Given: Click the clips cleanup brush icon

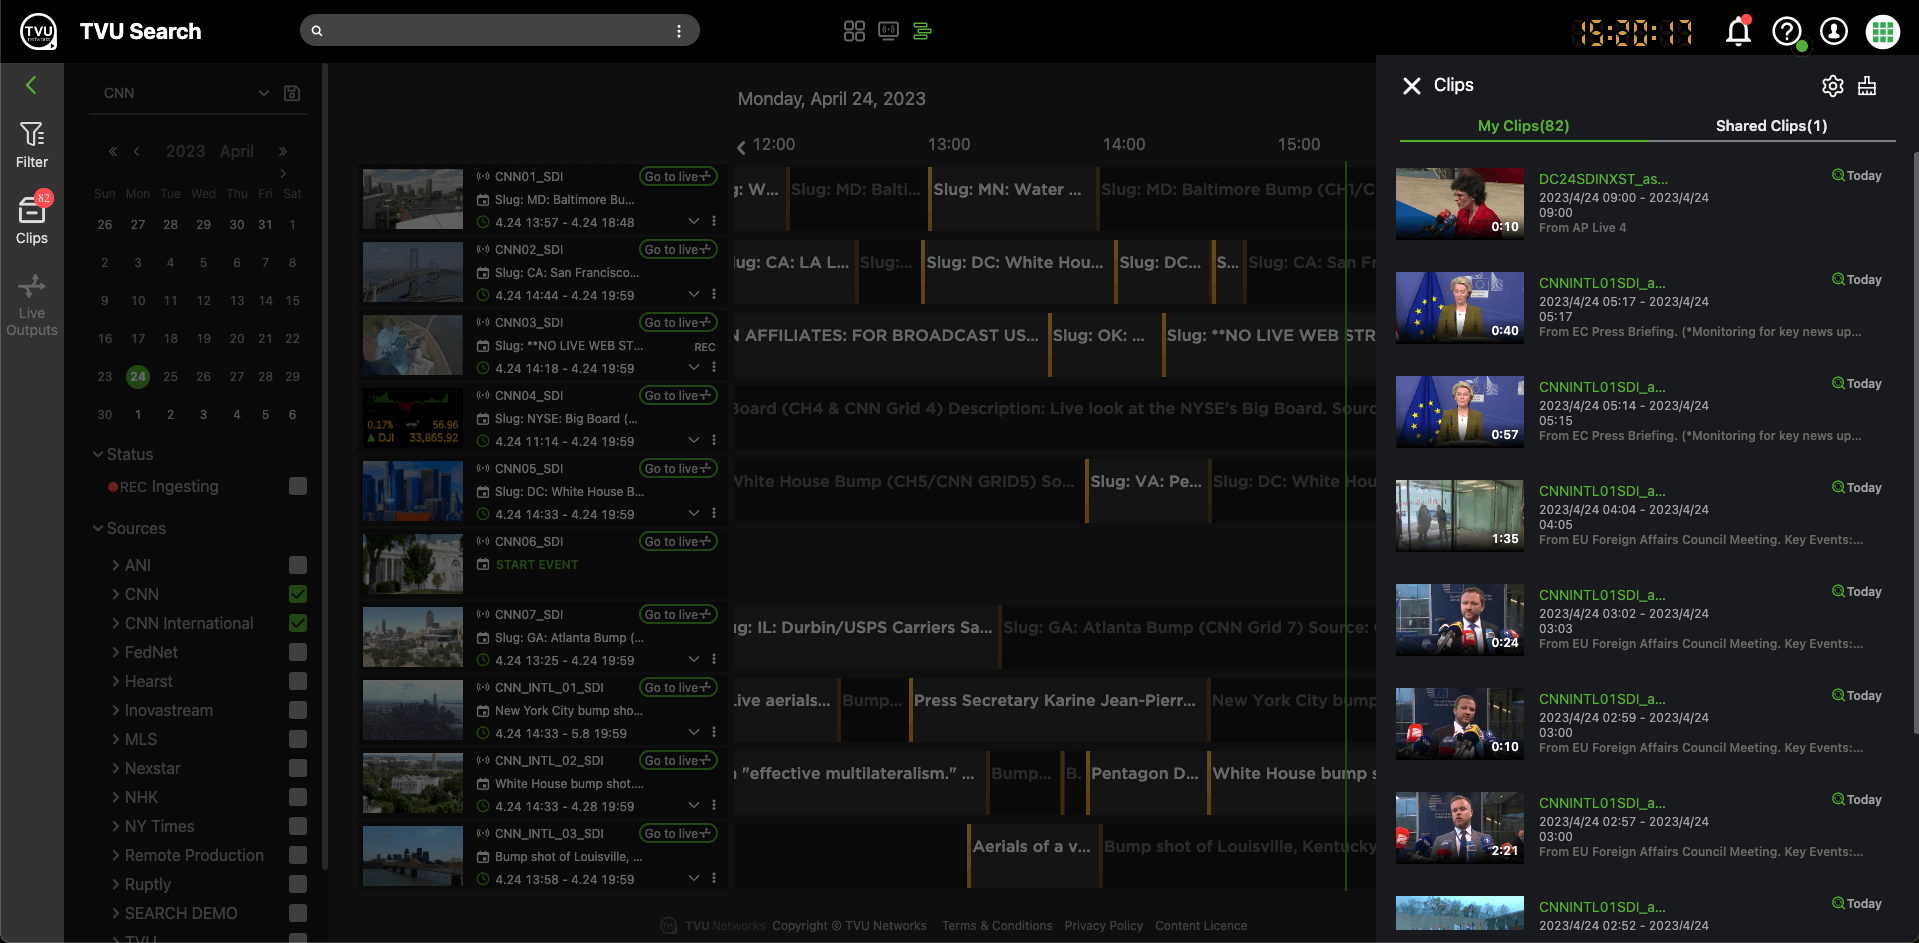Looking at the screenshot, I should coord(1867,86).
